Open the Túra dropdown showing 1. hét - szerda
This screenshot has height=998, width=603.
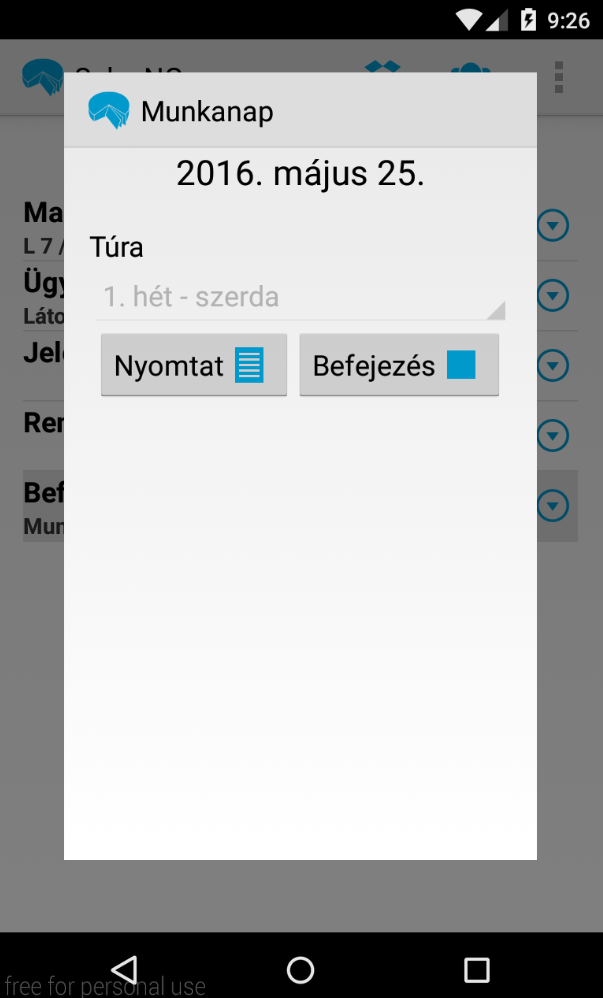point(301,298)
